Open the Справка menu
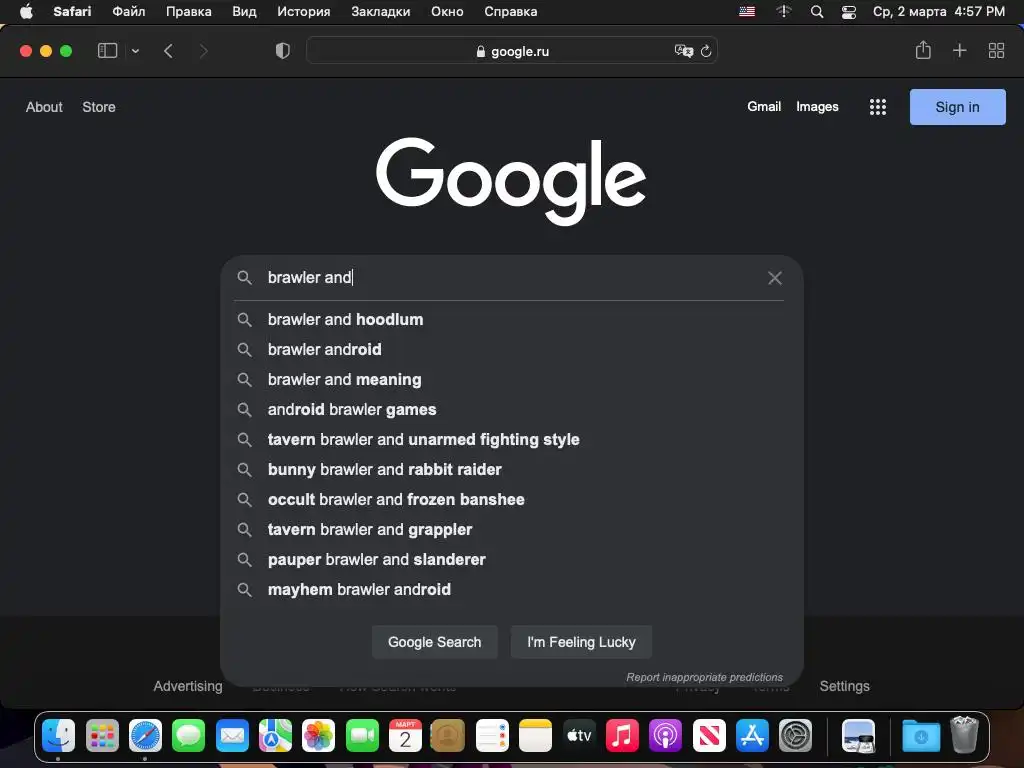Image resolution: width=1024 pixels, height=768 pixels. pos(511,12)
